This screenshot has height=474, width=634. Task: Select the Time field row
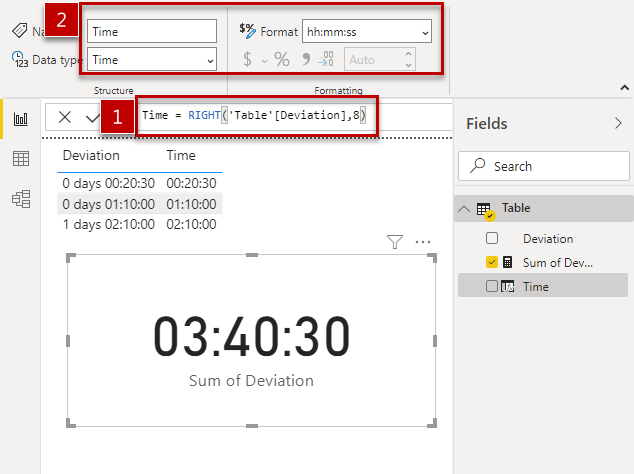(x=543, y=286)
